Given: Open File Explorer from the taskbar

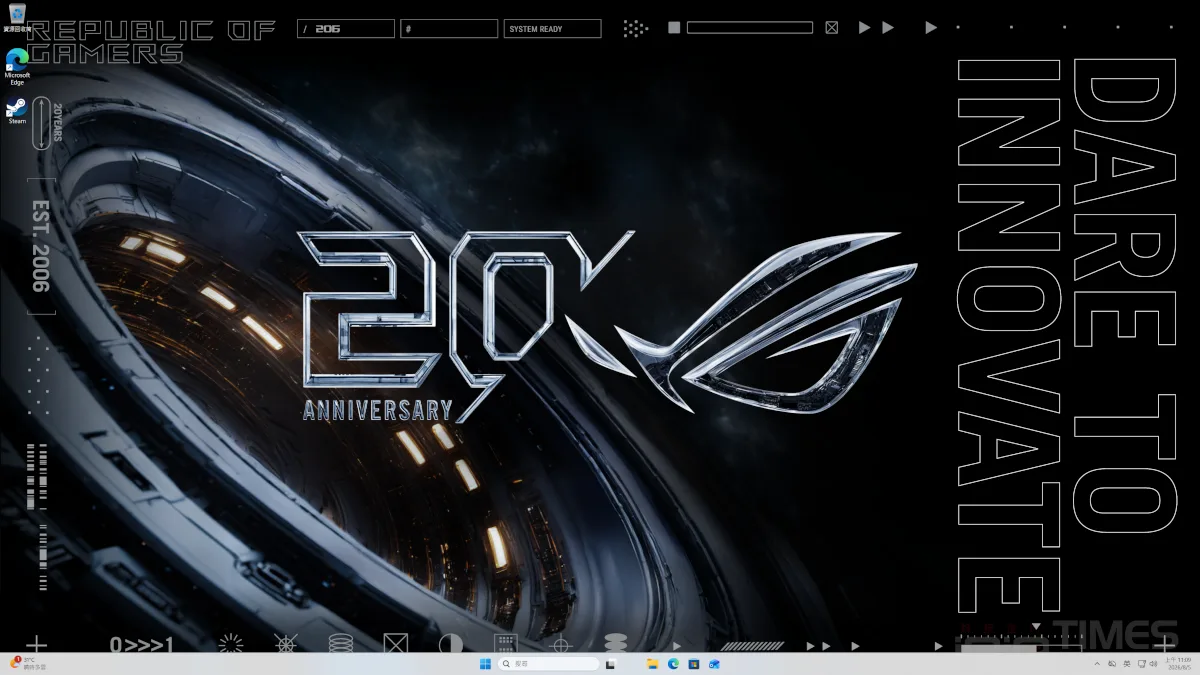Looking at the screenshot, I should (652, 664).
